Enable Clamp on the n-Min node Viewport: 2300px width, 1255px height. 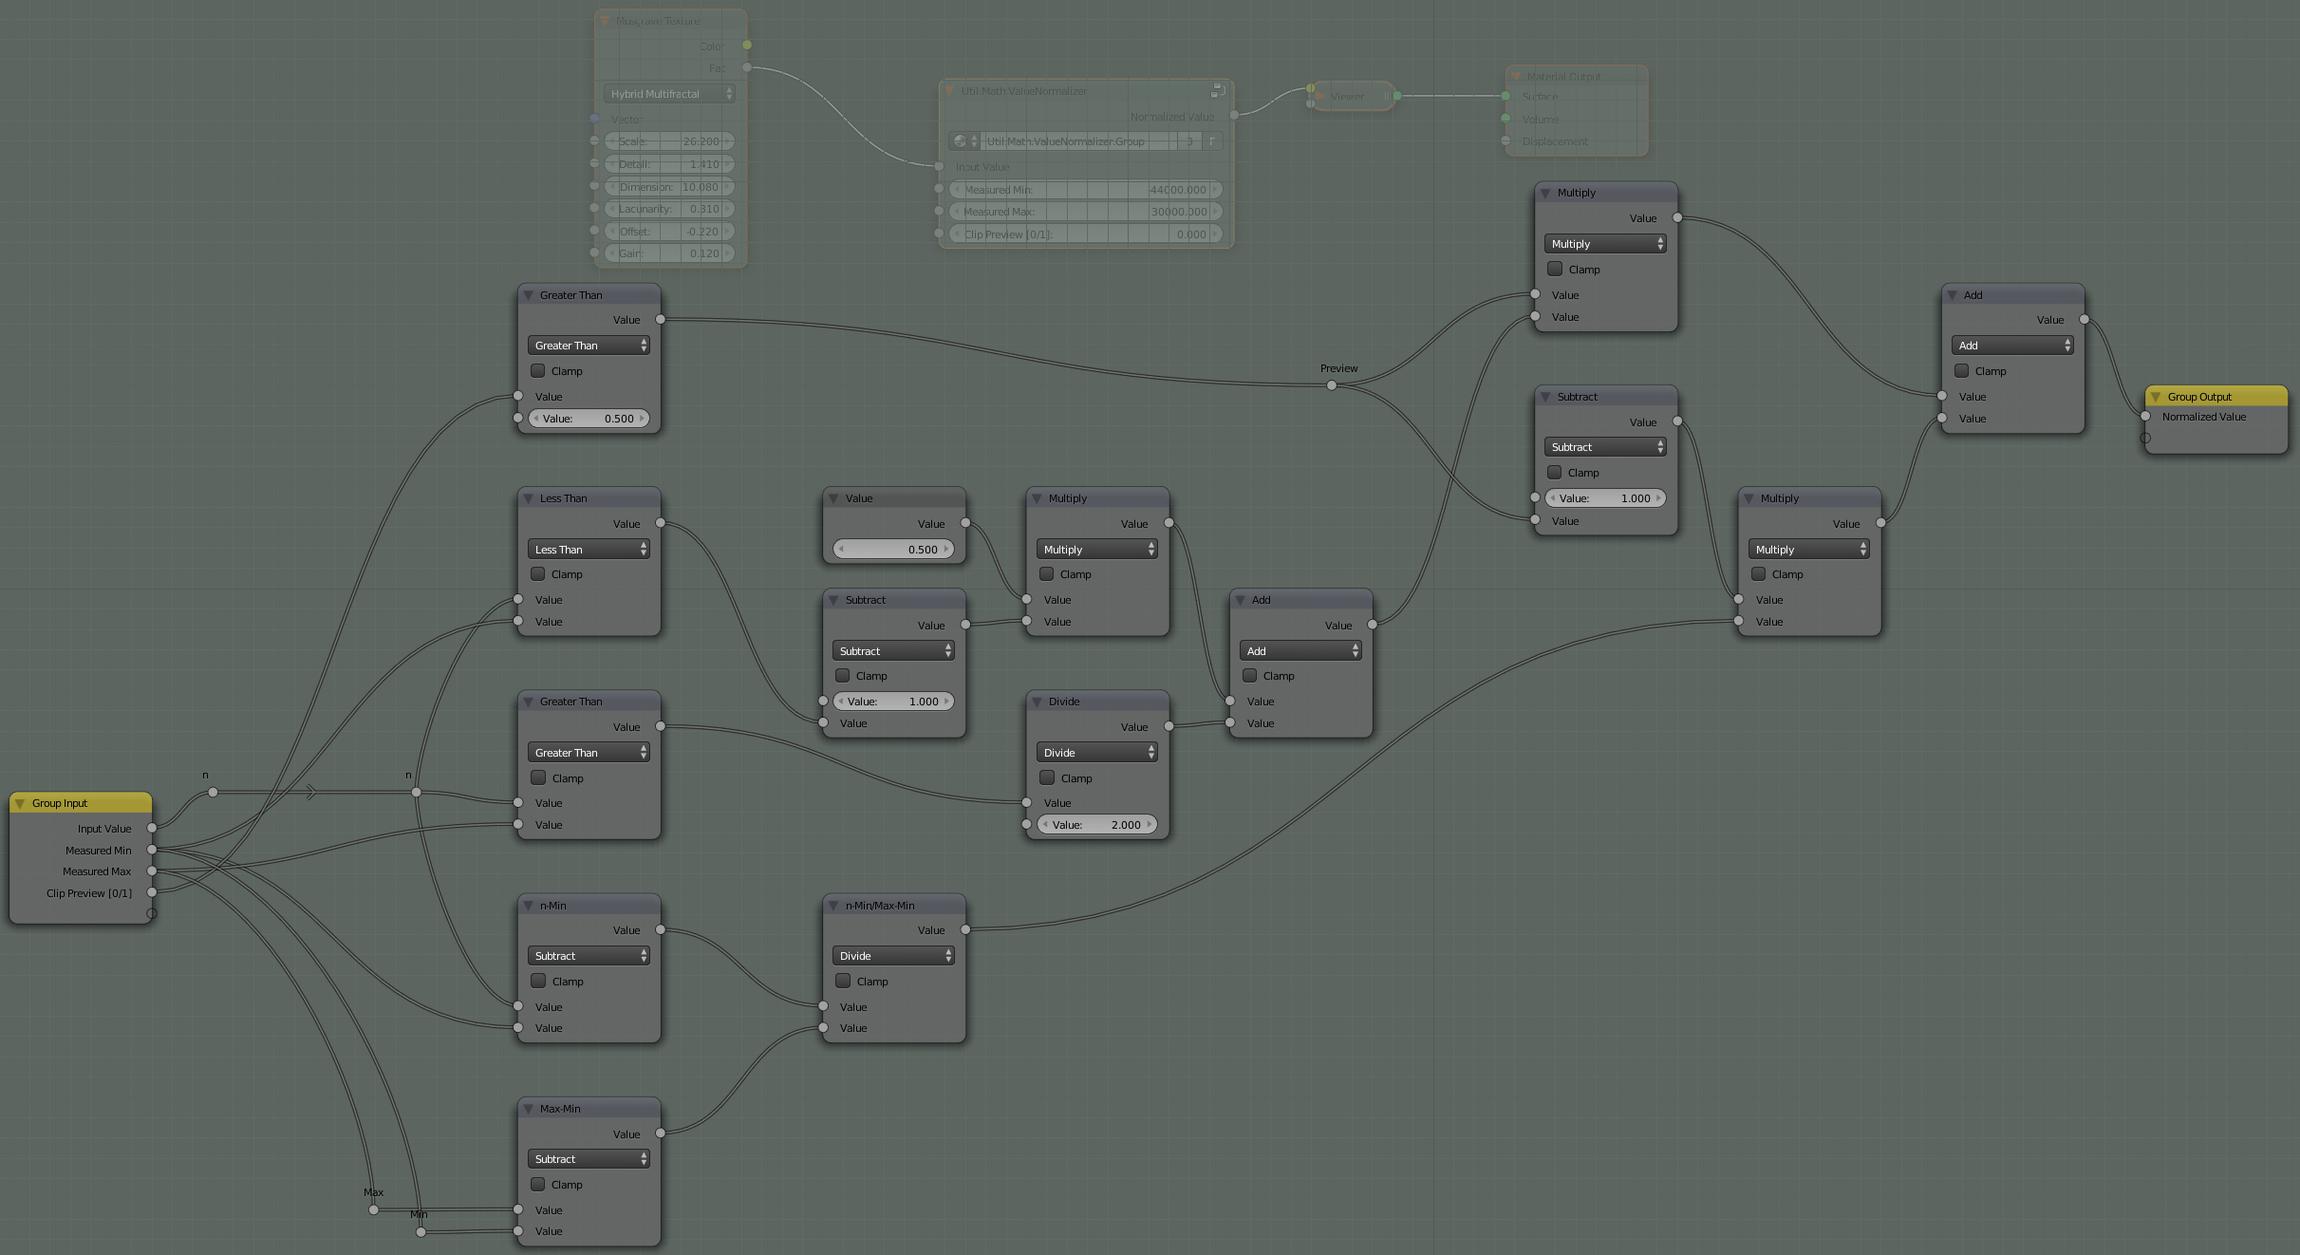tap(538, 981)
